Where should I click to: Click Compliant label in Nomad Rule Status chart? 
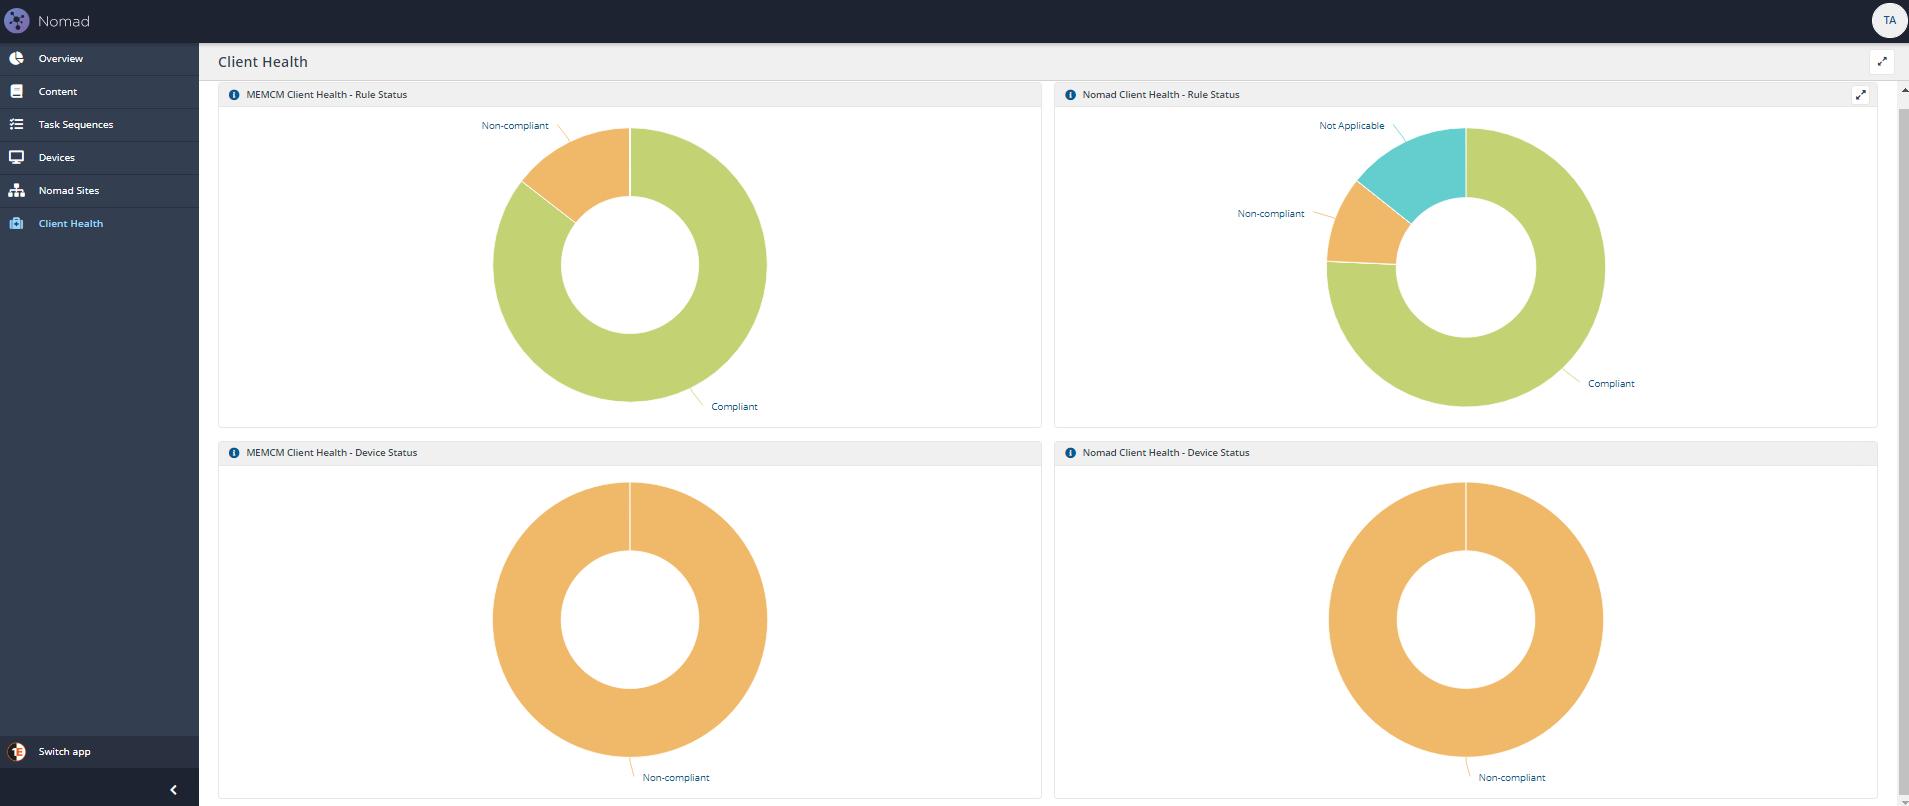coord(1611,384)
